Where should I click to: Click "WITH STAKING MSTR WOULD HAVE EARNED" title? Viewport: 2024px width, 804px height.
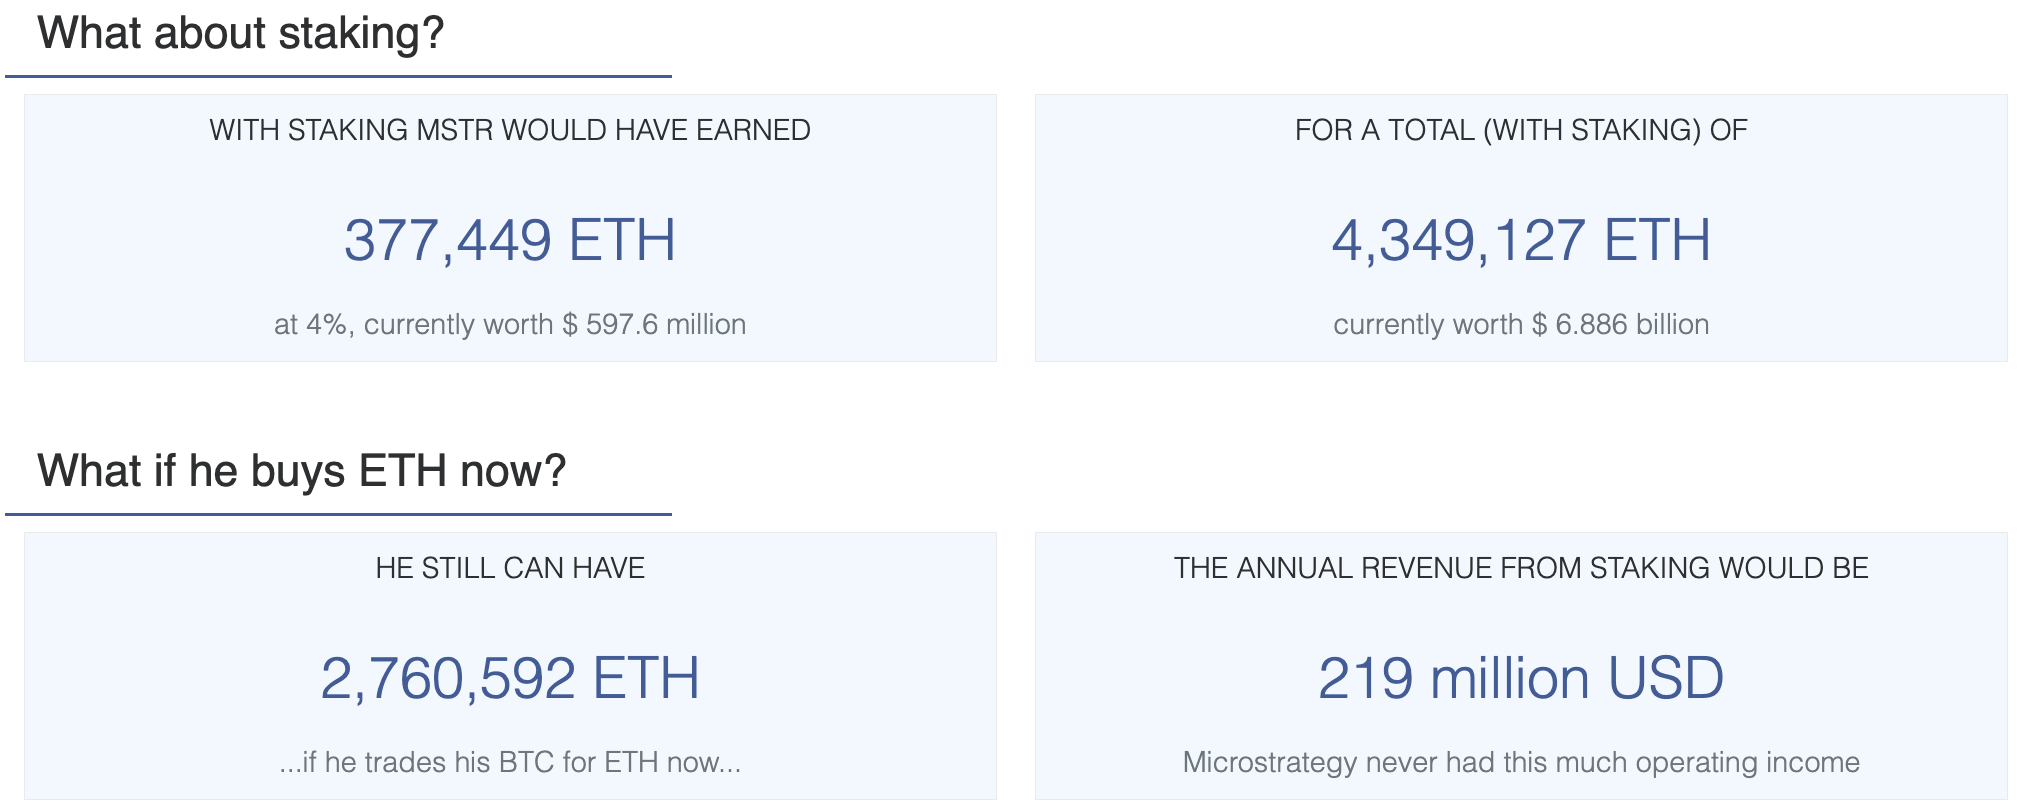[510, 130]
